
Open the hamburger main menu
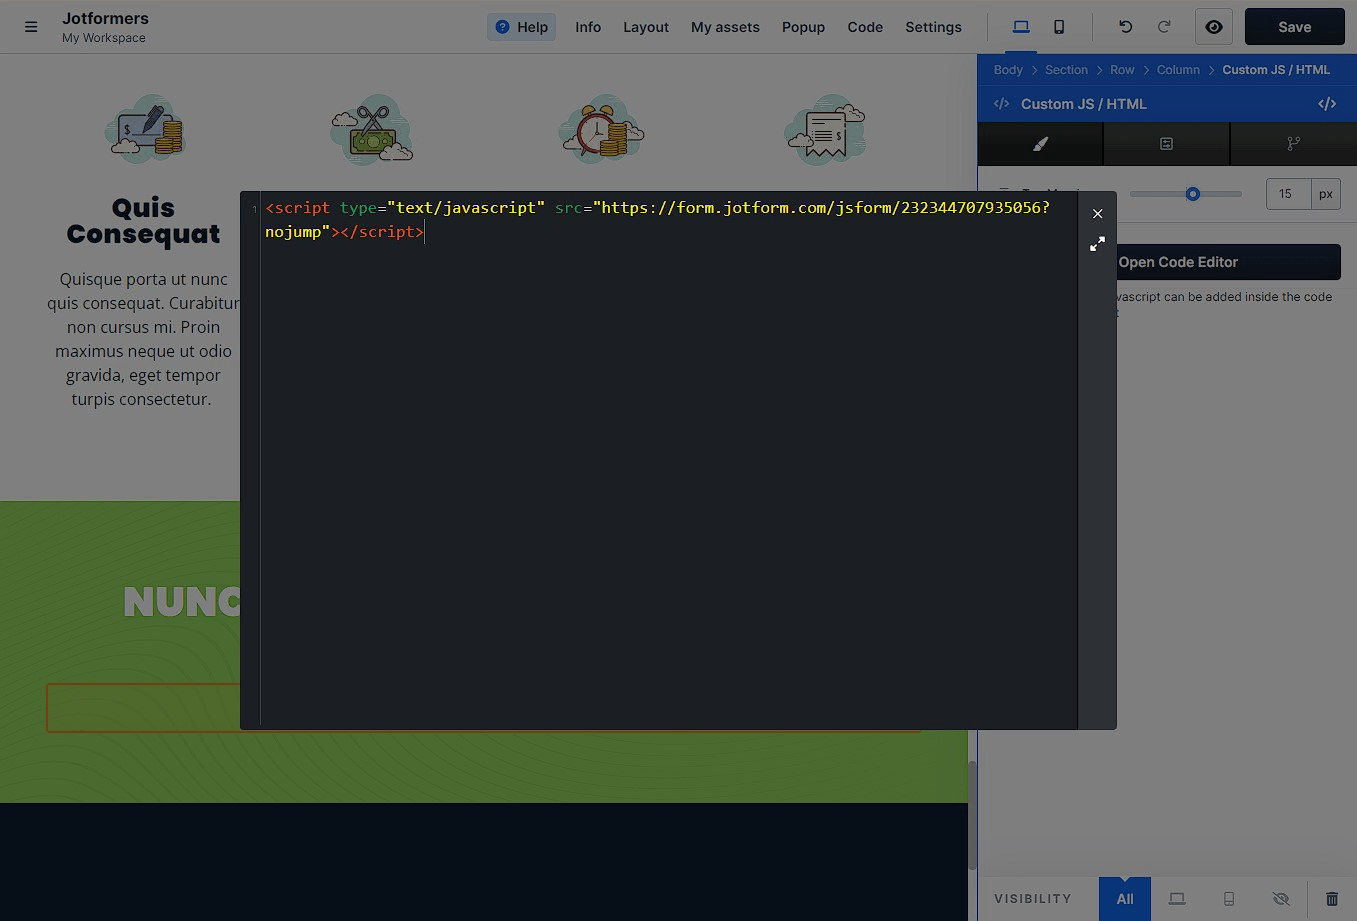click(x=31, y=27)
